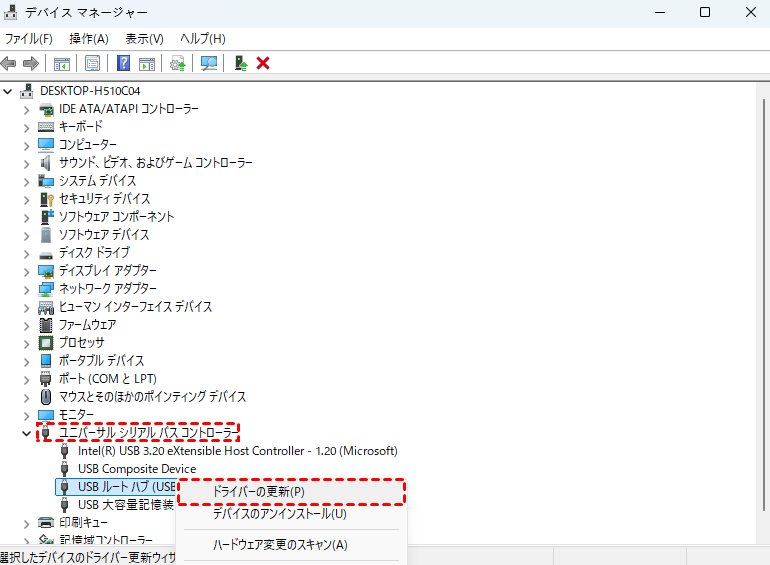
Task: Select USB Composite Device in tree
Action: point(136,469)
